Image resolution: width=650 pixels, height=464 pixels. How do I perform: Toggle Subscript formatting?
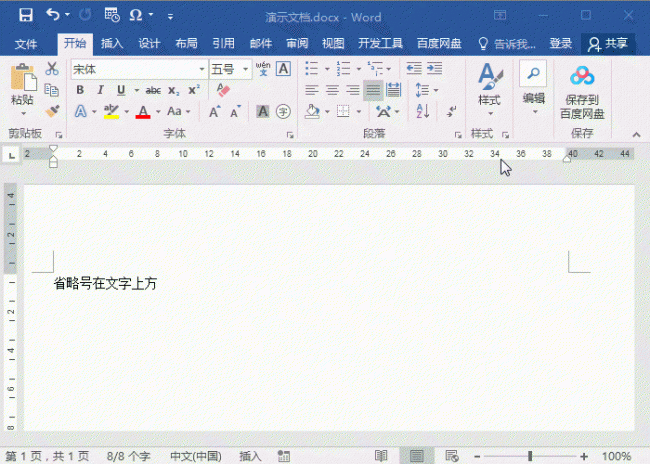coord(174,90)
